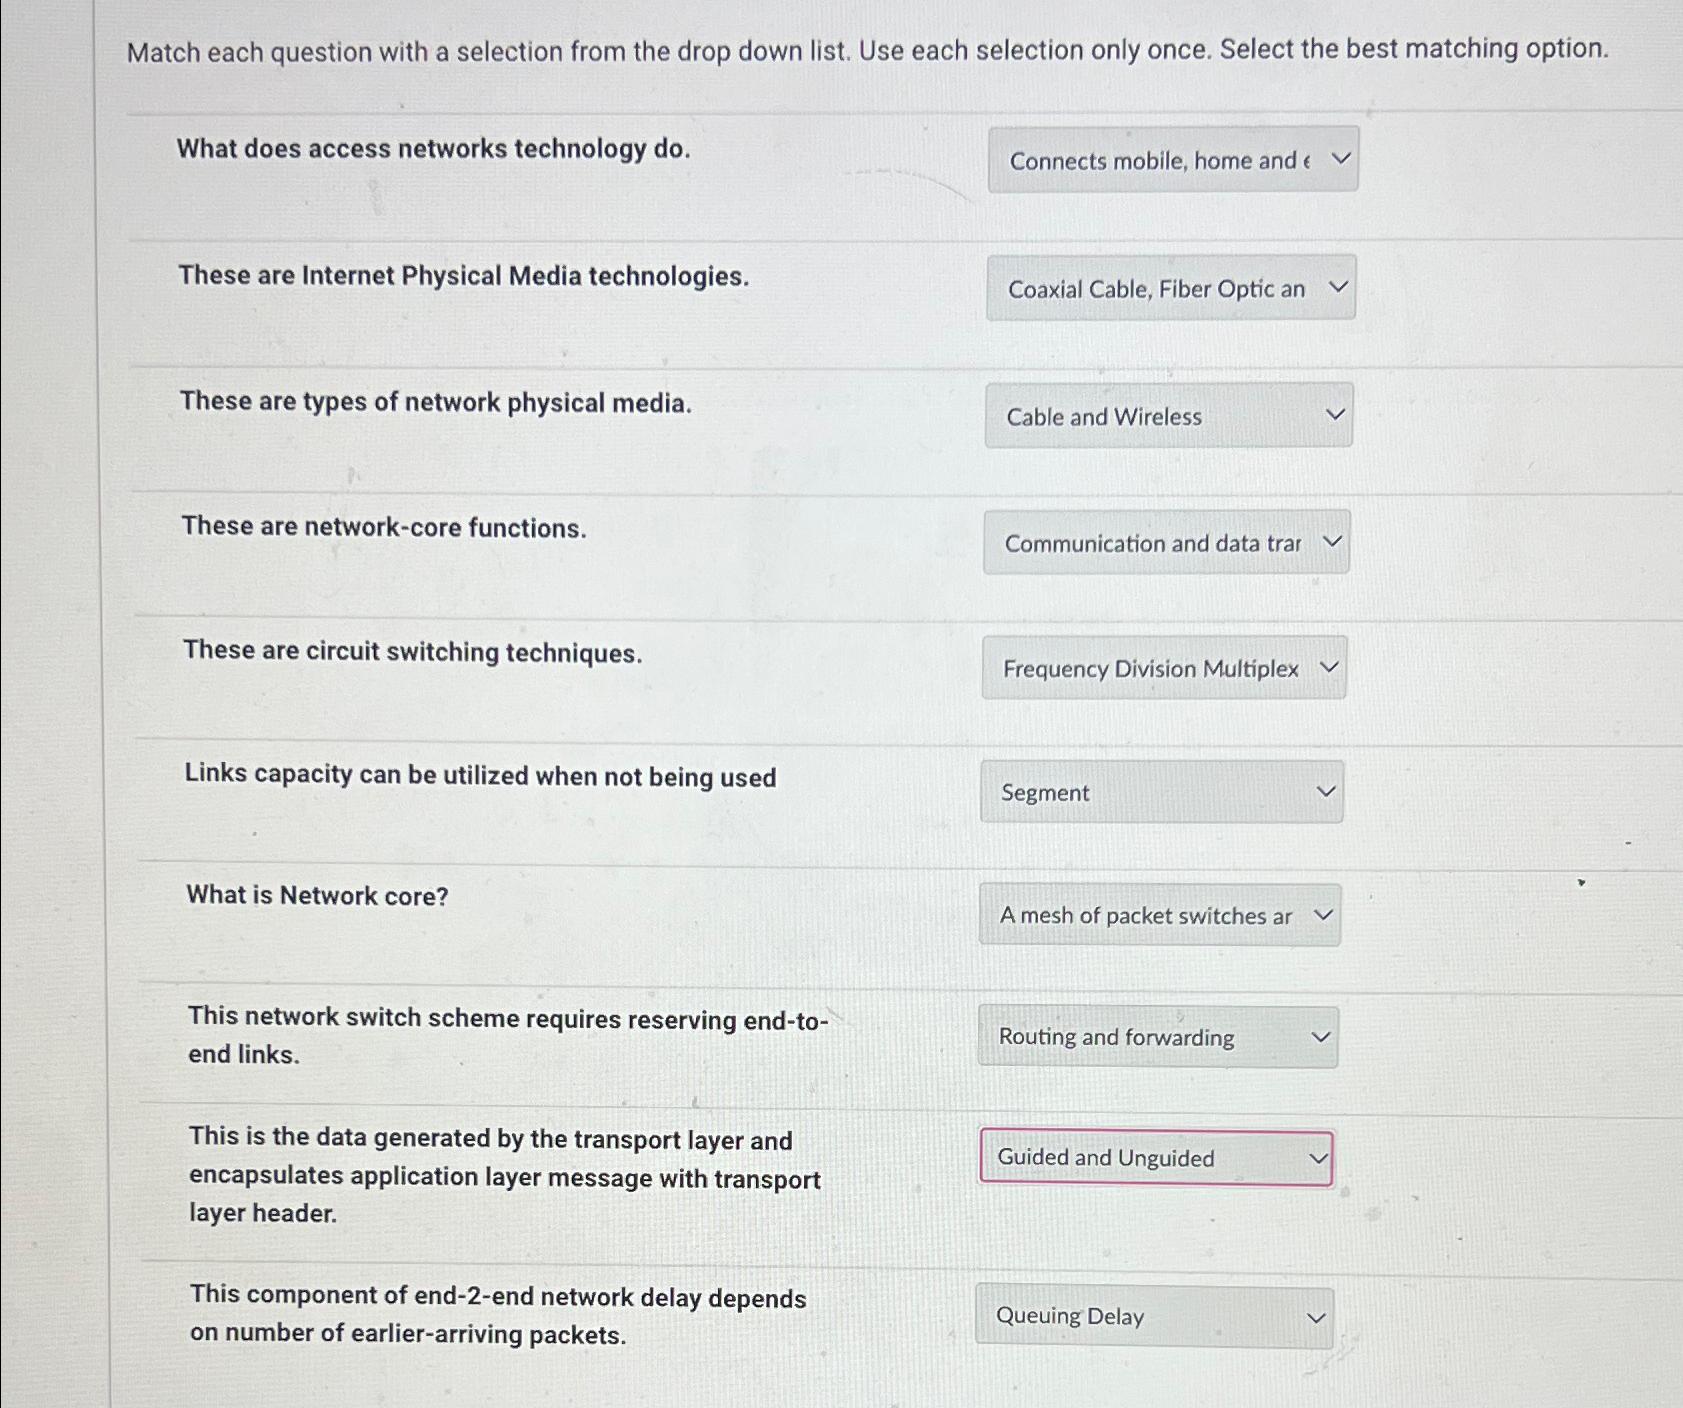Expand chevron beside 'Cable and Wireless'
Image resolution: width=1683 pixels, height=1408 pixels.
tap(1337, 413)
